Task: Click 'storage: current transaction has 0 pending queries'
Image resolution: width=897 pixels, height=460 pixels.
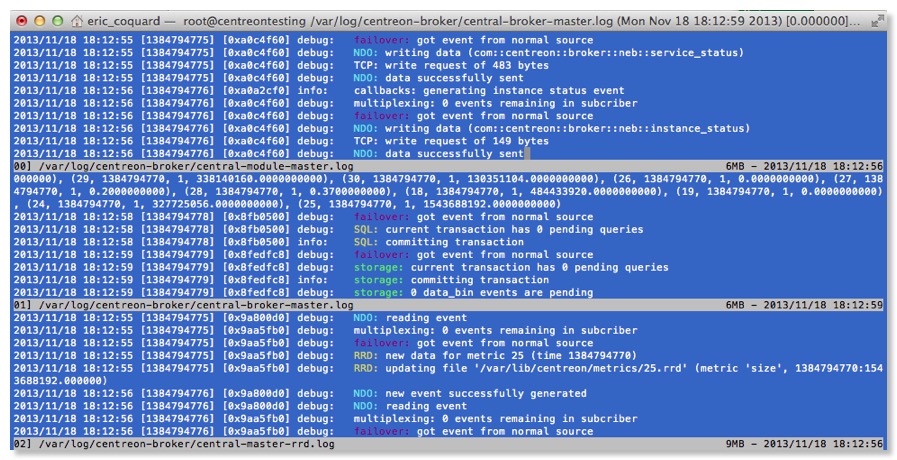Action: point(511,267)
